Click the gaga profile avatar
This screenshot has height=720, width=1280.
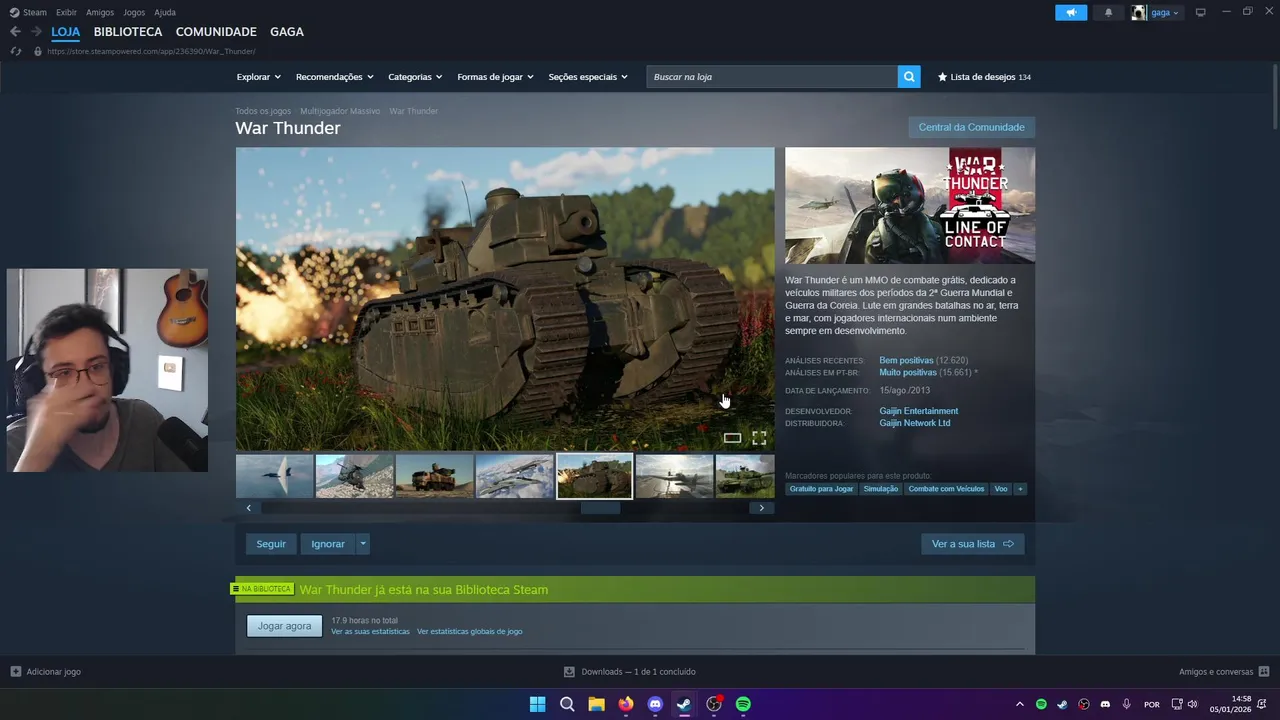(x=1139, y=12)
